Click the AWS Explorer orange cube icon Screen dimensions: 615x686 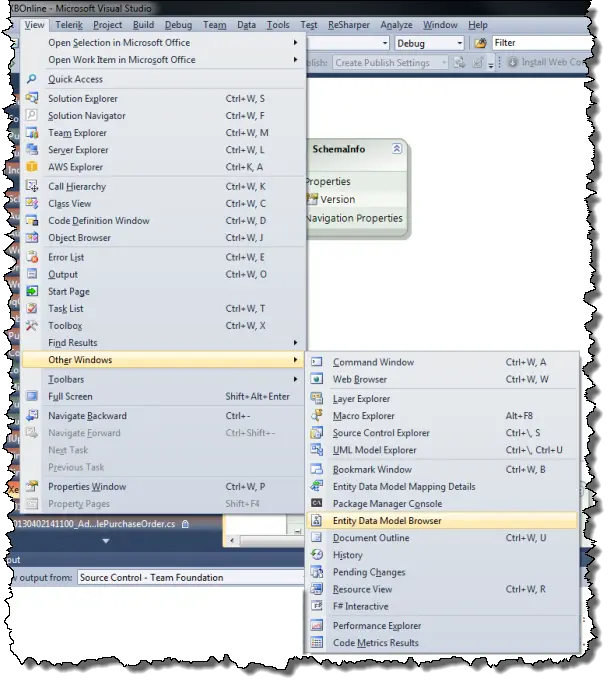[31, 167]
